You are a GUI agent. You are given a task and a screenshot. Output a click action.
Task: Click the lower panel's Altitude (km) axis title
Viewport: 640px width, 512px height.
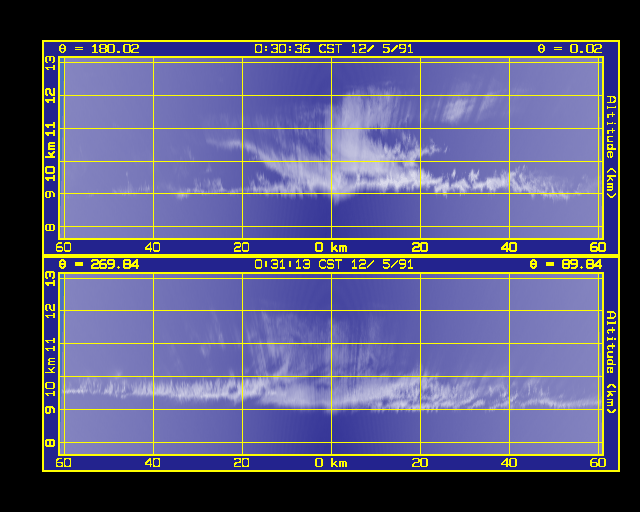pyautogui.click(x=611, y=362)
